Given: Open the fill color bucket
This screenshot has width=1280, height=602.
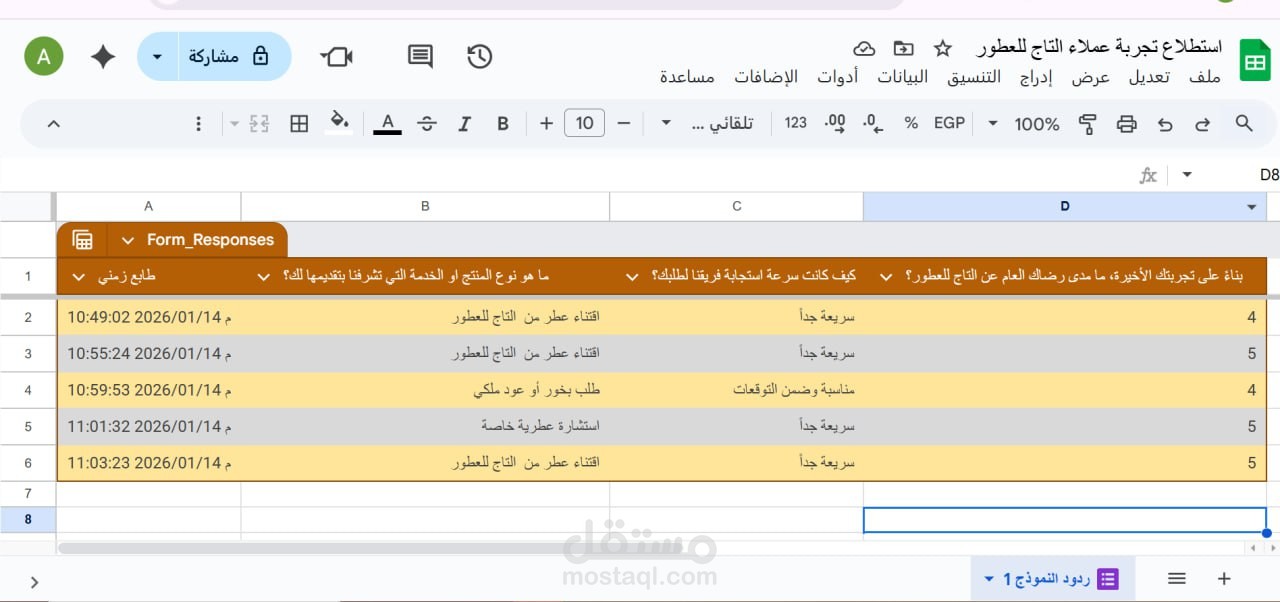Looking at the screenshot, I should coord(340,123).
